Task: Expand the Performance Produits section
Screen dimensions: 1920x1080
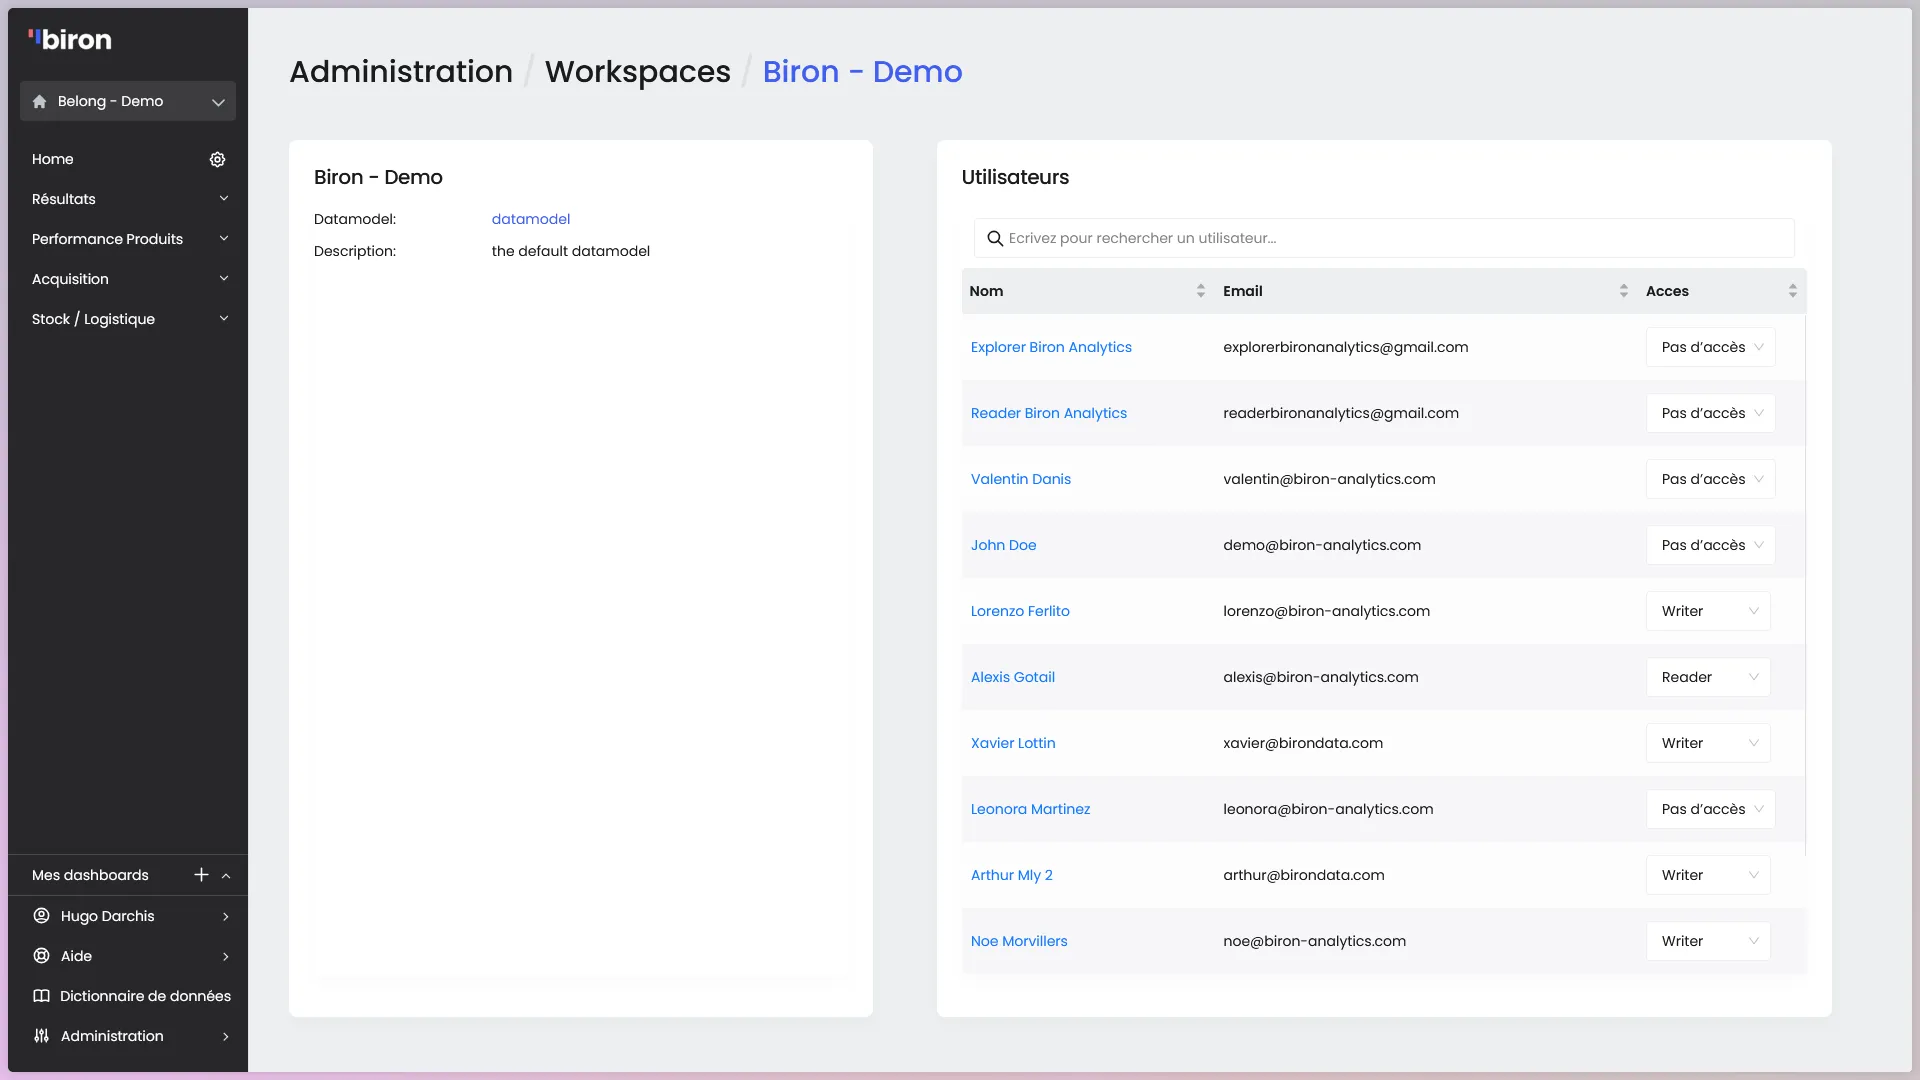Action: (224, 238)
